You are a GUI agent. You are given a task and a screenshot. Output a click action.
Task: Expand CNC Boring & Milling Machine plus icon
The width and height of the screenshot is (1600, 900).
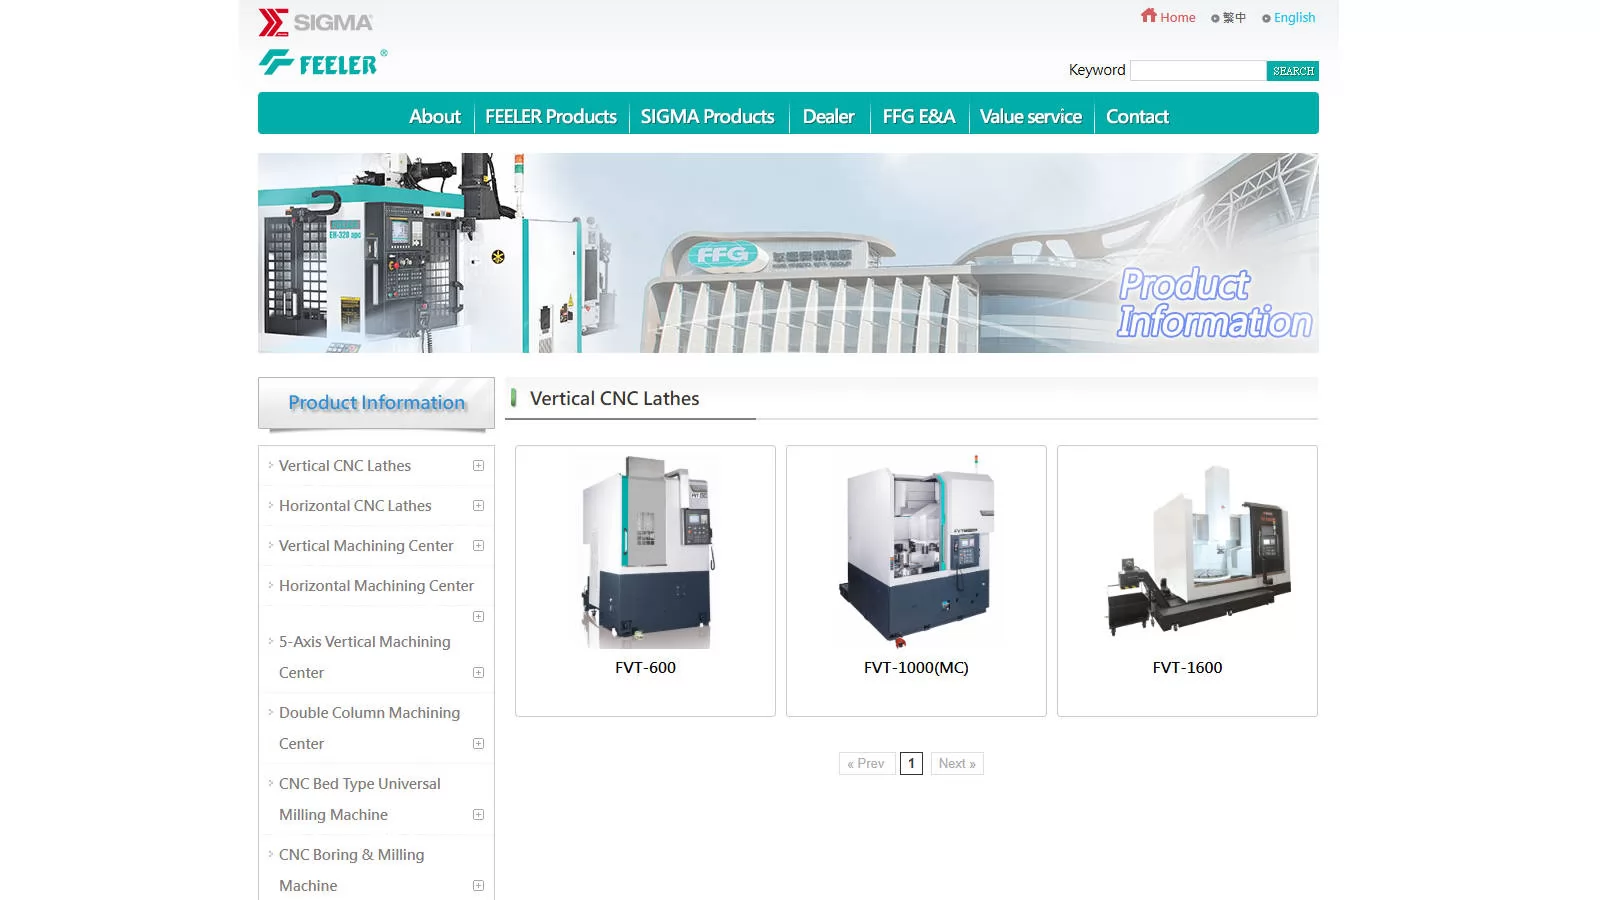[x=478, y=886]
